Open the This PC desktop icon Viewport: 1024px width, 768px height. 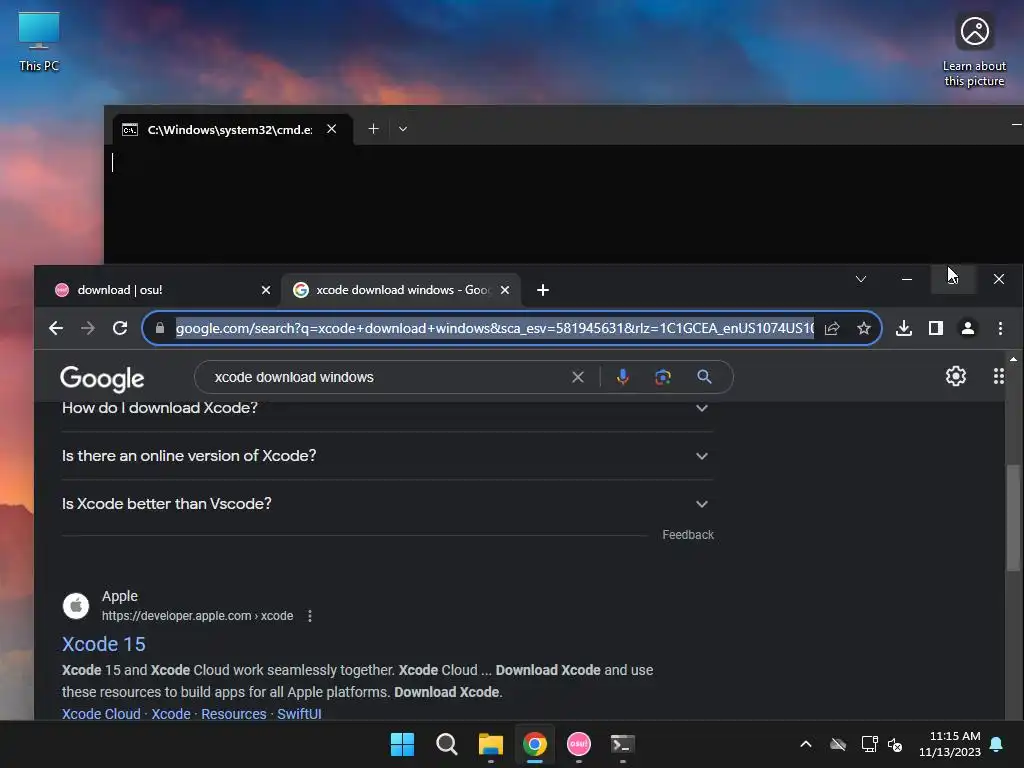click(x=39, y=41)
